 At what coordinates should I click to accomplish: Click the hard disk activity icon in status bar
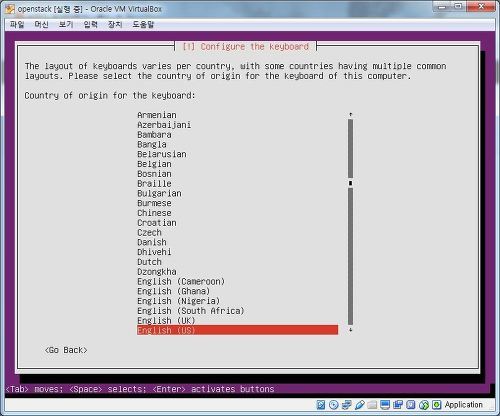(321, 405)
